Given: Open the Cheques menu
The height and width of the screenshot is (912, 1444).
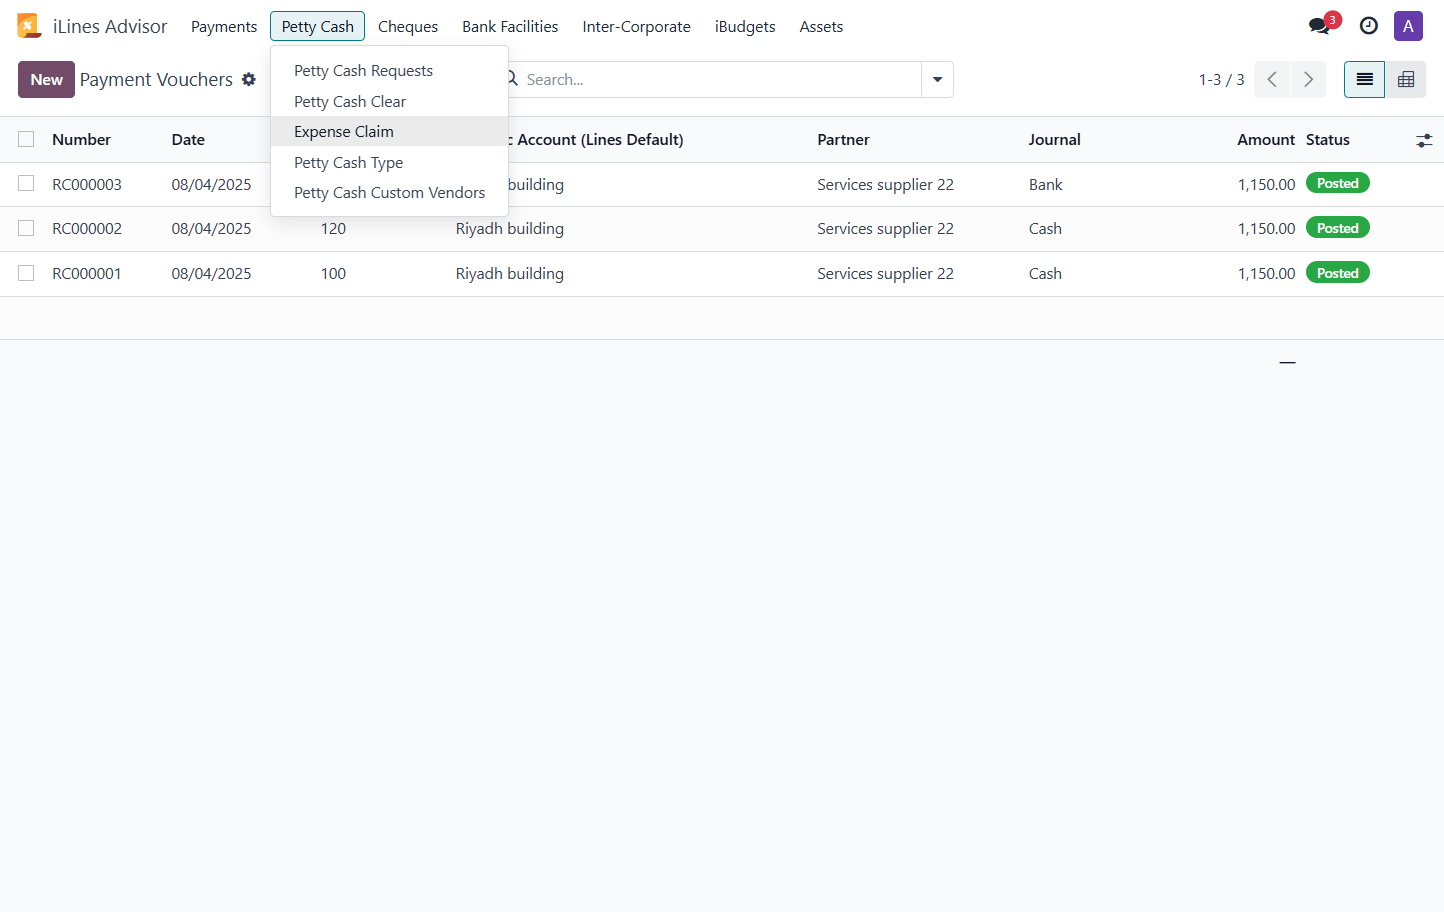Looking at the screenshot, I should [x=408, y=26].
